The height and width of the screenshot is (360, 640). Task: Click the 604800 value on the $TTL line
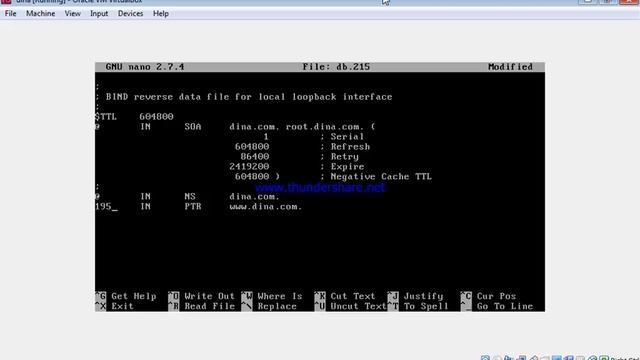pos(156,117)
